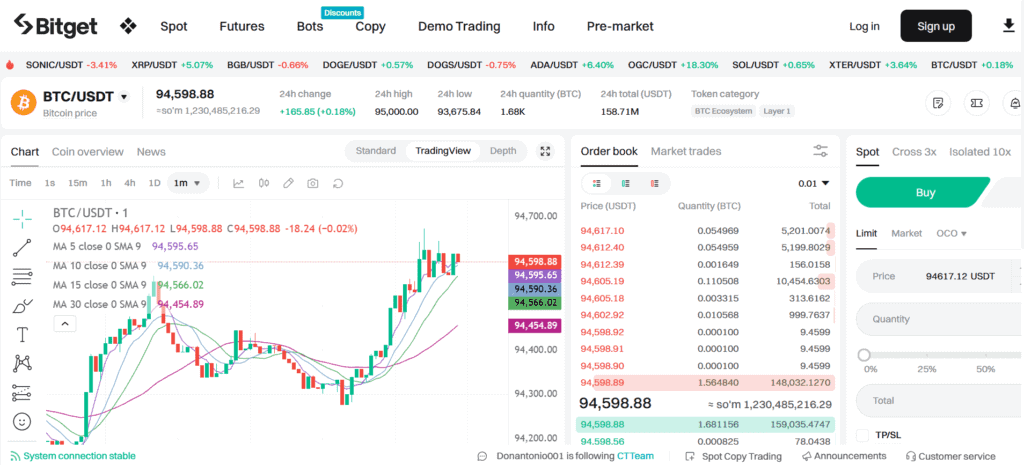This screenshot has height=465, width=1024.
Task: Click the amount percentage slider handle
Action: (x=864, y=355)
